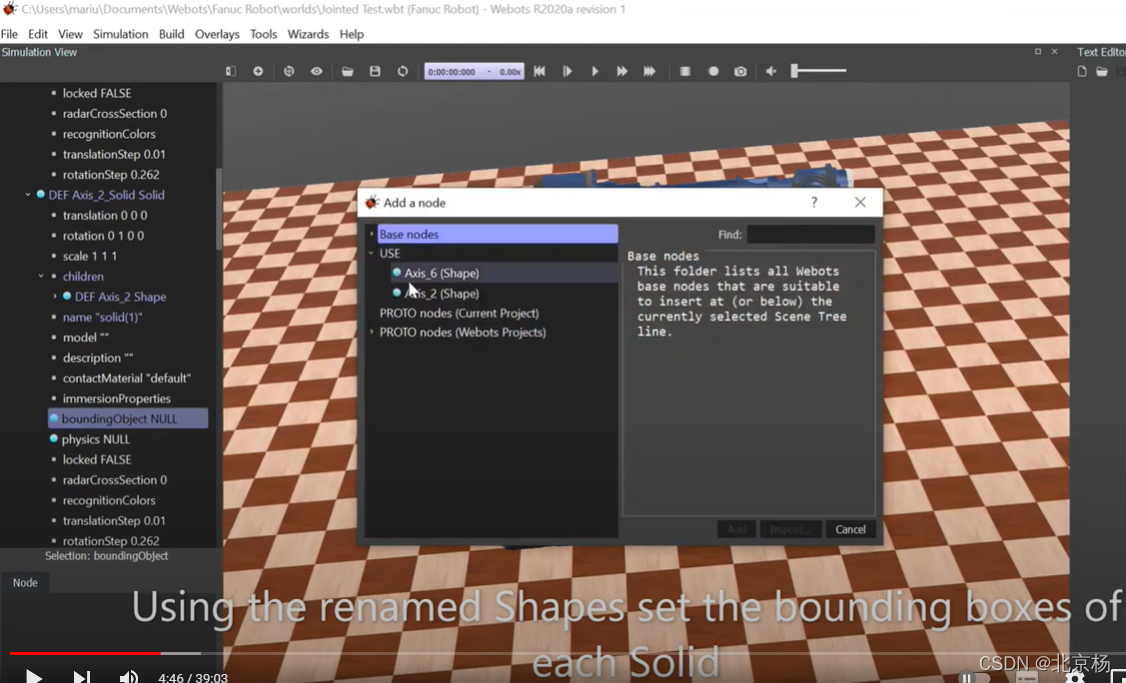
Task: Click the Text Editor new file icon
Action: pos(1082,71)
